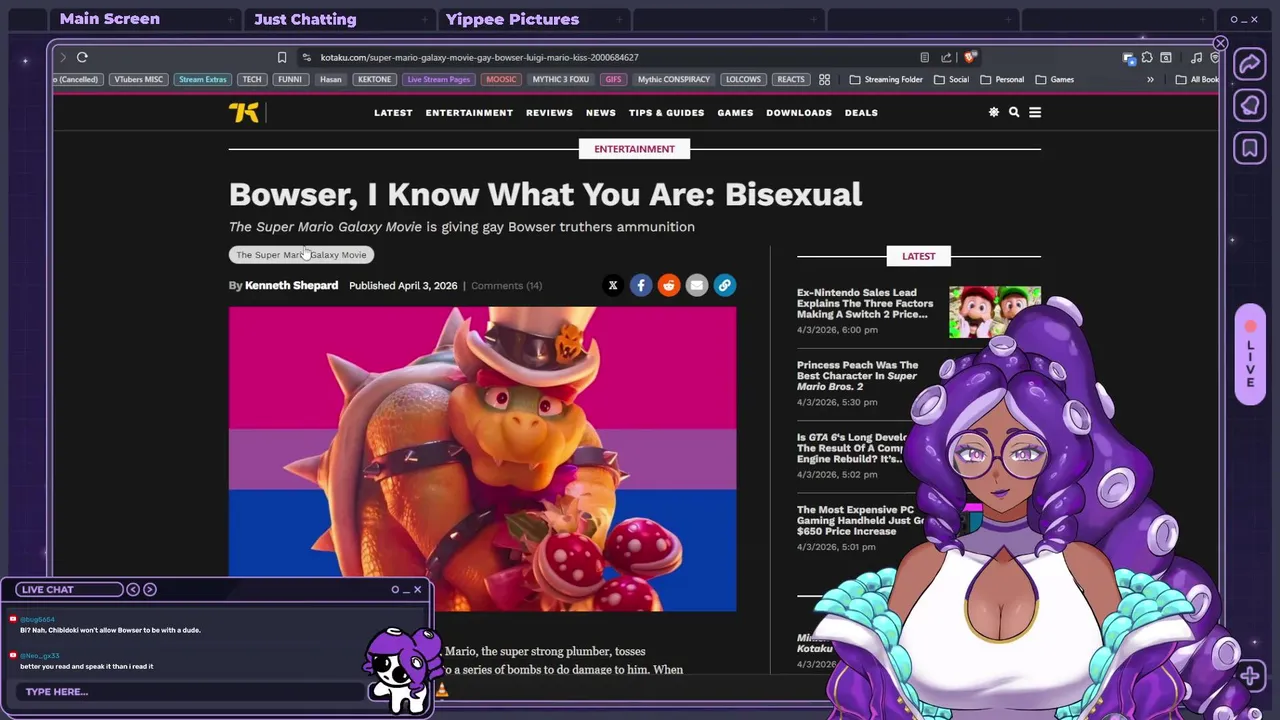Open the Stream Extras bookmark
The width and height of the screenshot is (1280, 720).
click(x=203, y=80)
